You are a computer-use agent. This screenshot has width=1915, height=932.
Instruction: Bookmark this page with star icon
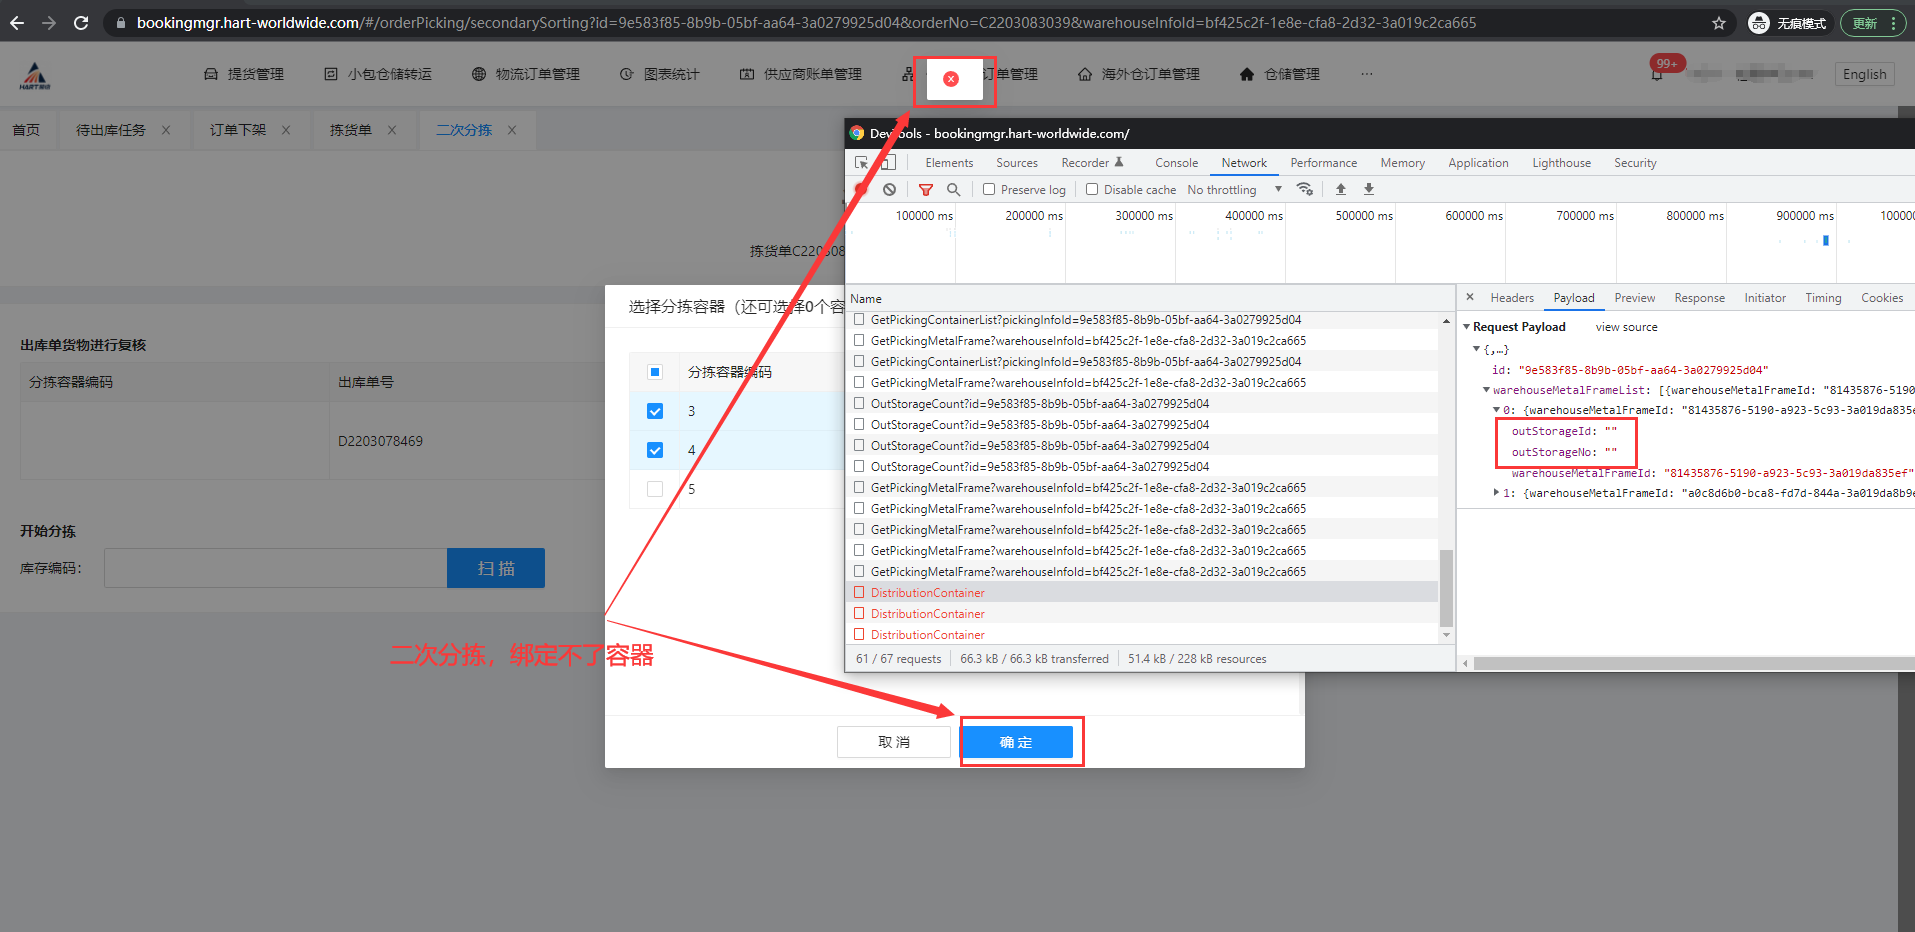[x=1719, y=23]
